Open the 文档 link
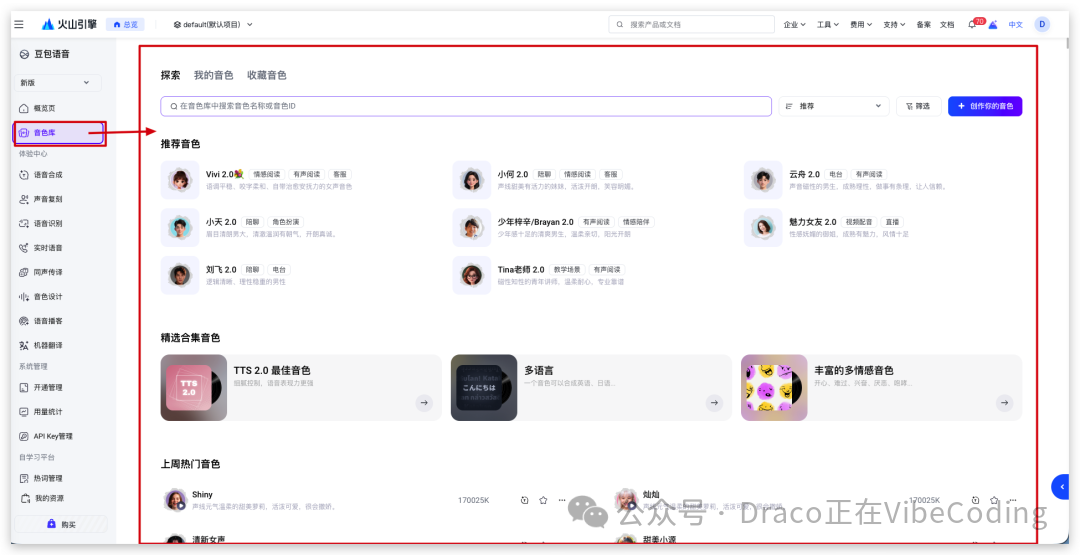Viewport: 1080px width, 555px height. (x=947, y=24)
